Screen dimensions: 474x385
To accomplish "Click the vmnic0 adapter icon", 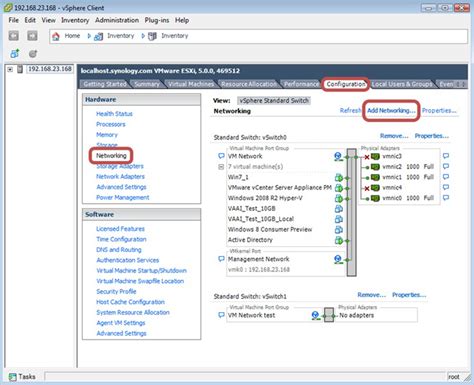I will 375,198.
